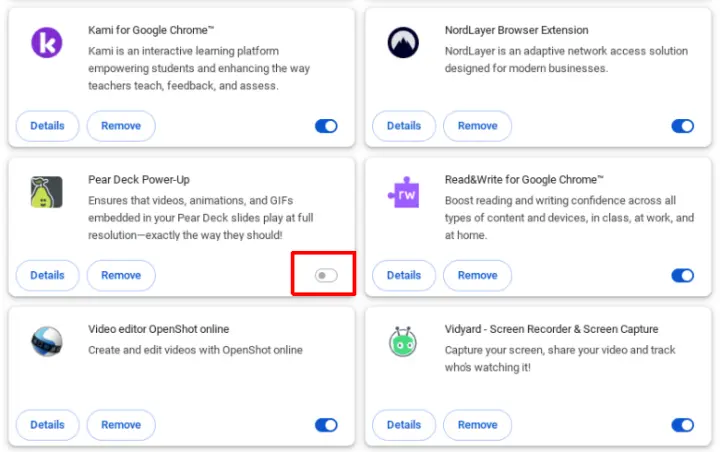
Task: Disable the Read&Write extension toggle
Action: coord(682,275)
